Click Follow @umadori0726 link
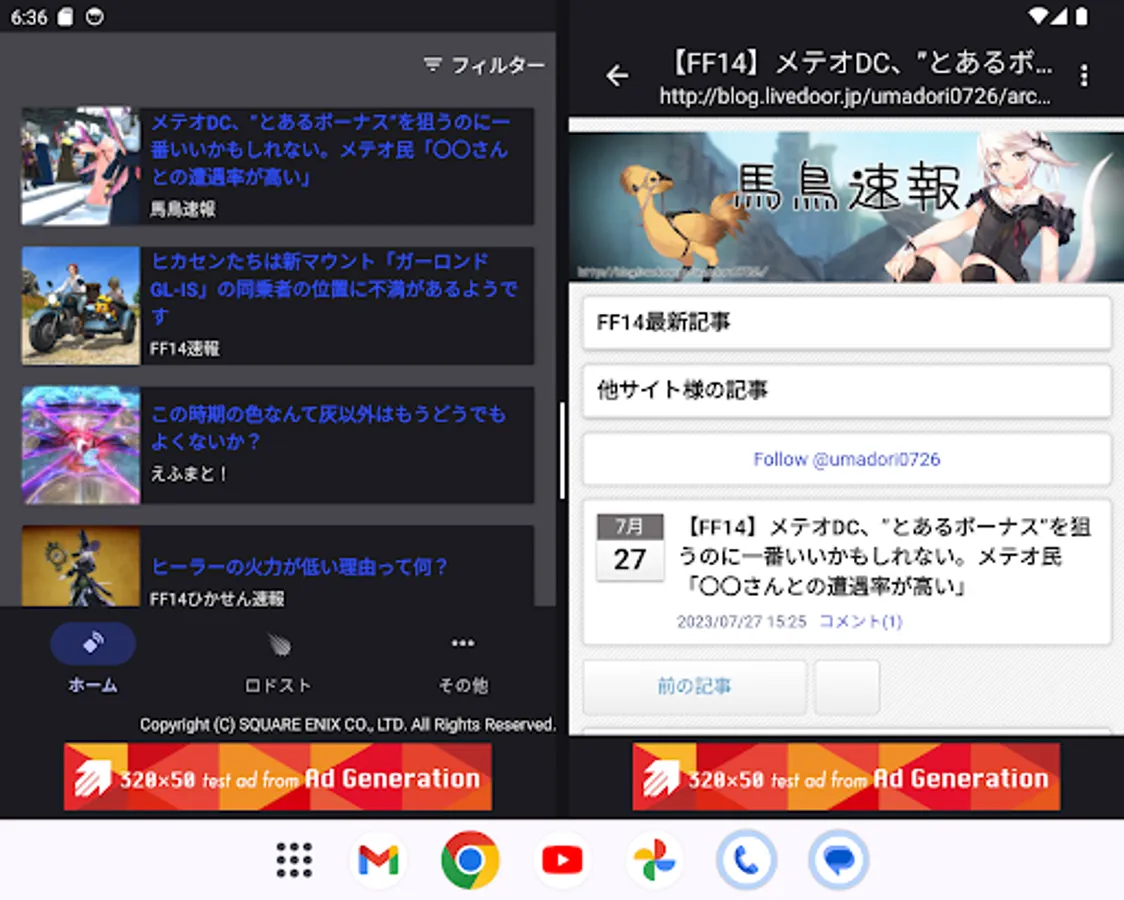Viewport: 1124px width, 900px height. pos(847,459)
